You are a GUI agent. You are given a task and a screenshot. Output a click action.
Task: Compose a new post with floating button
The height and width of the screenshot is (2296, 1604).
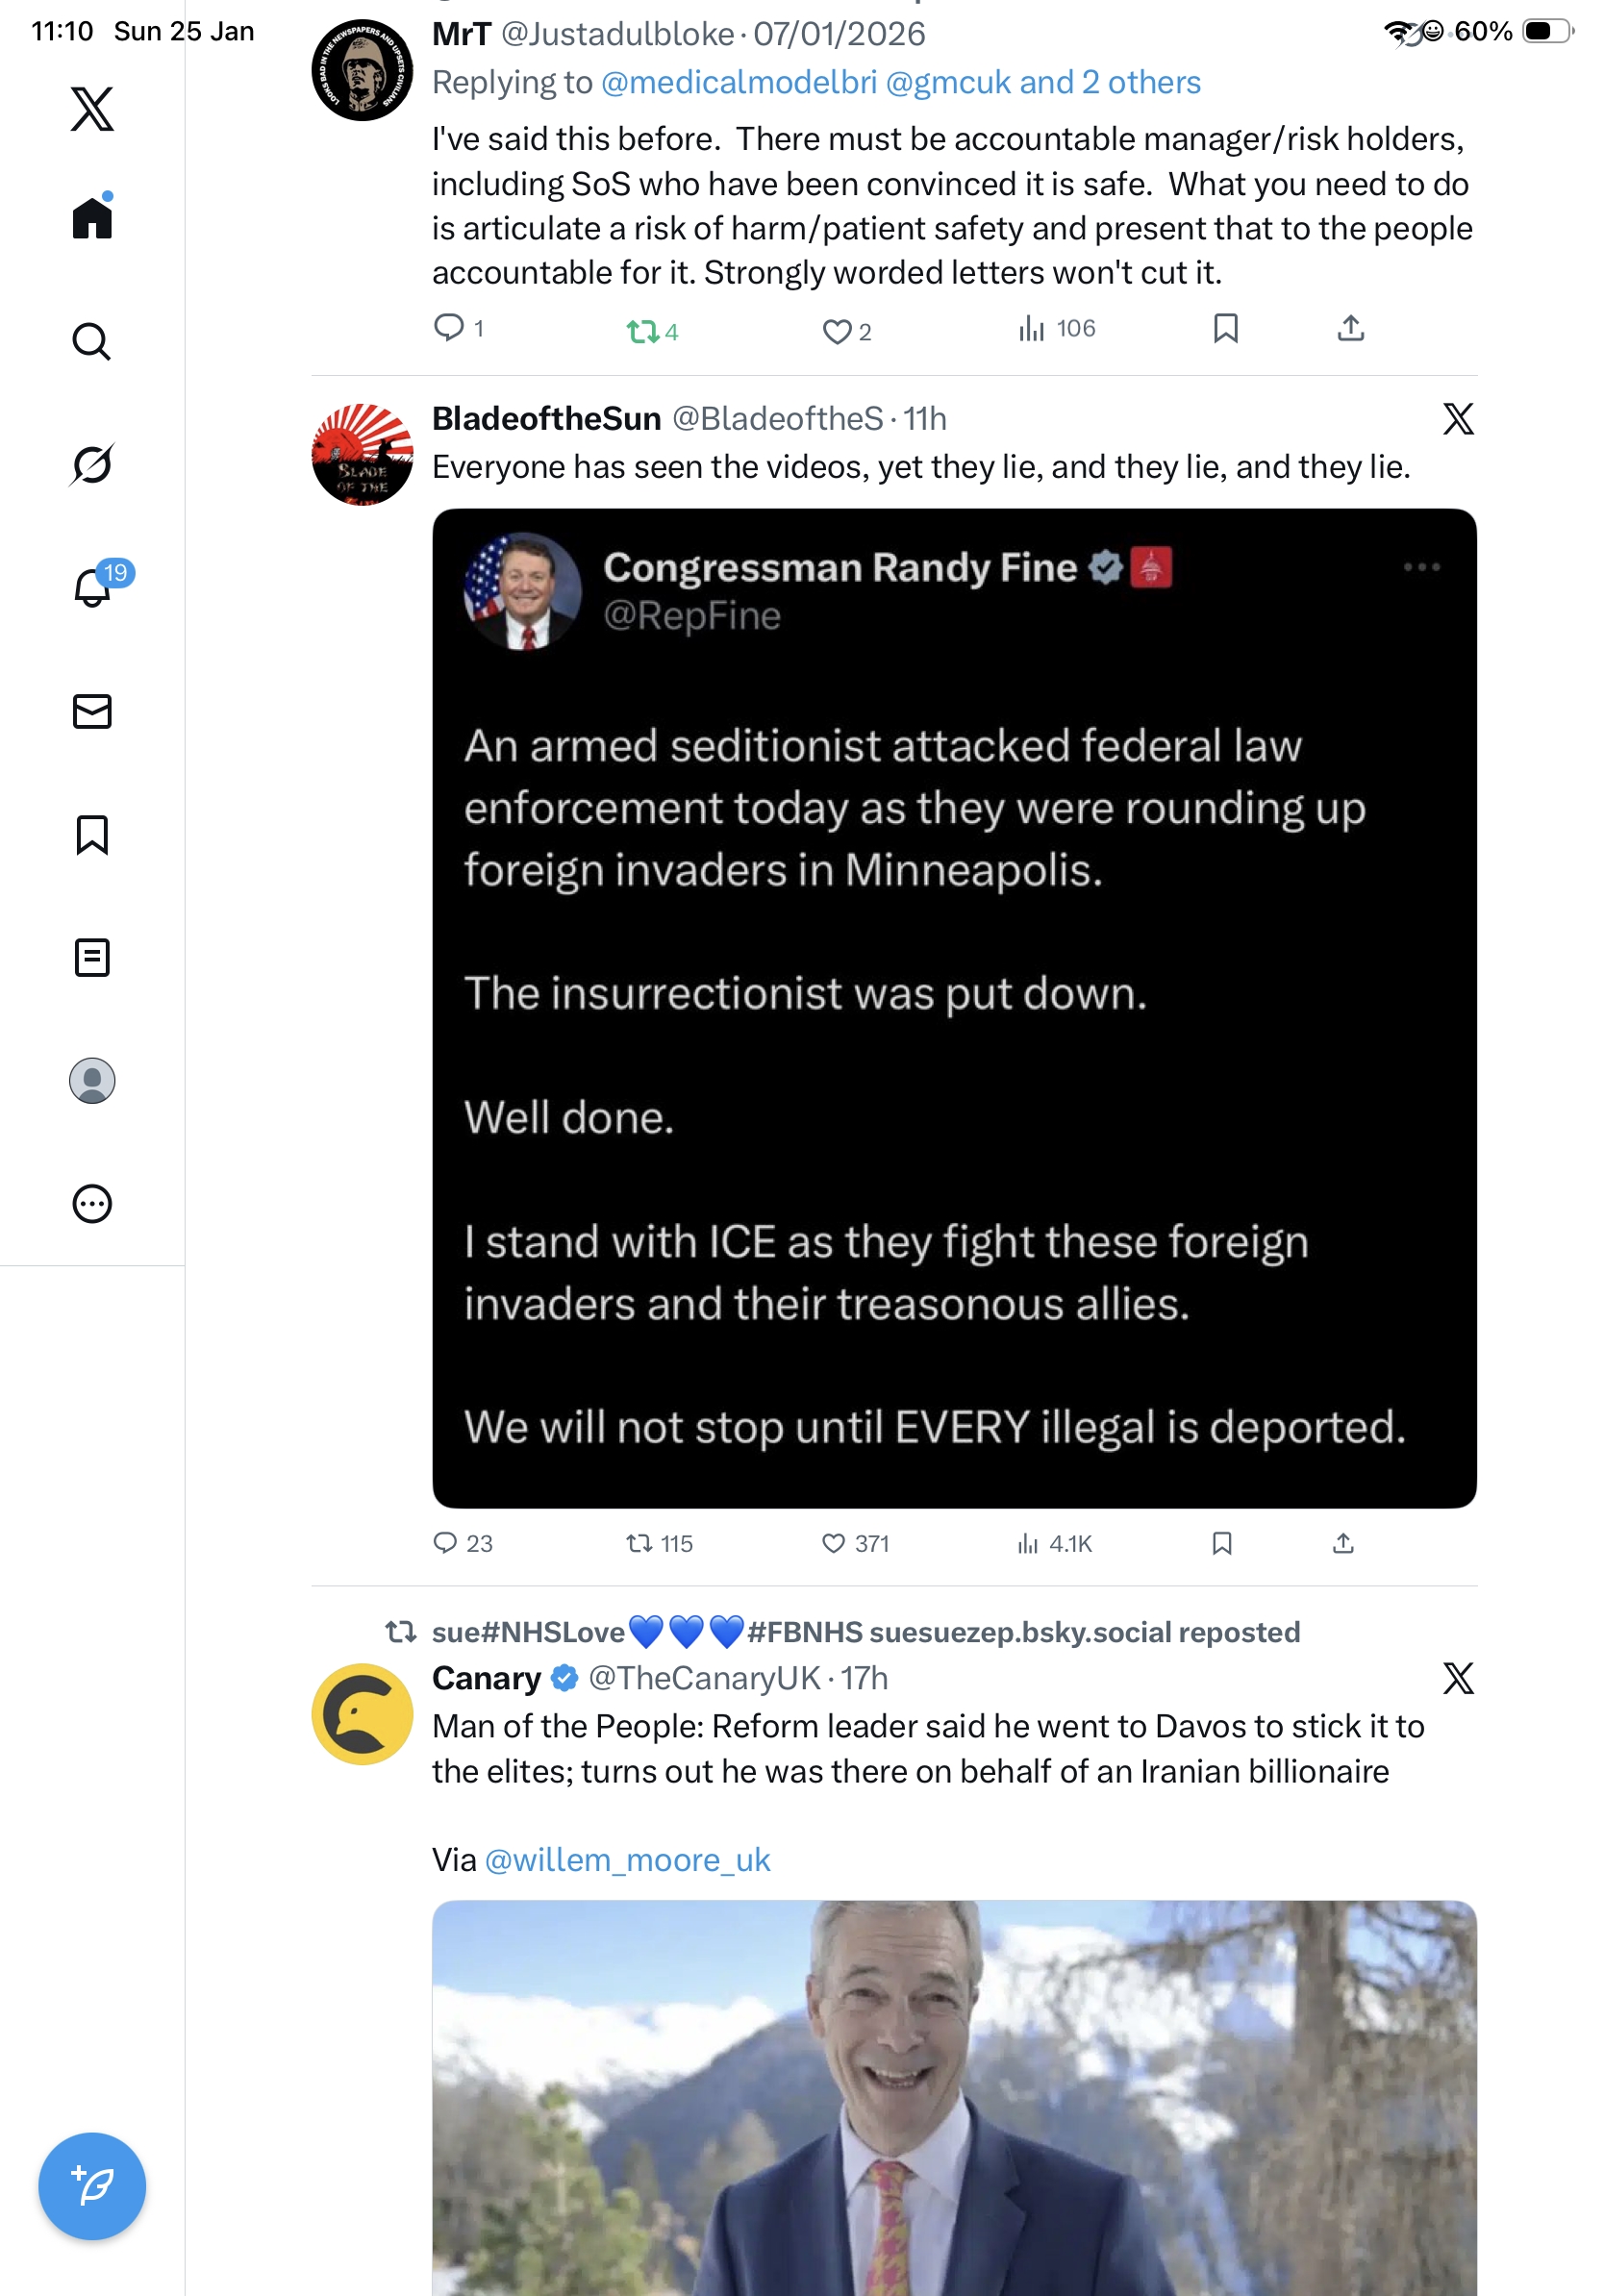click(92, 2187)
